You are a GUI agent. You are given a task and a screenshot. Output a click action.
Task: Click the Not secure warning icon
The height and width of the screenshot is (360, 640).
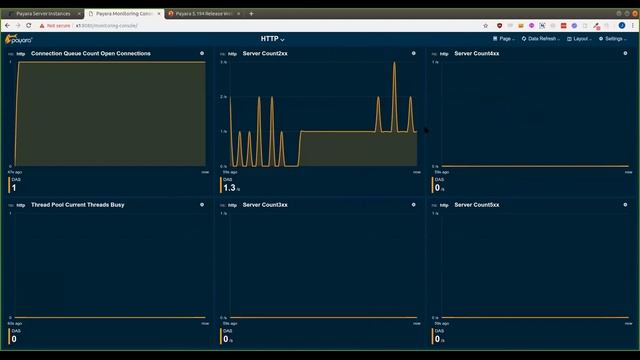42,26
